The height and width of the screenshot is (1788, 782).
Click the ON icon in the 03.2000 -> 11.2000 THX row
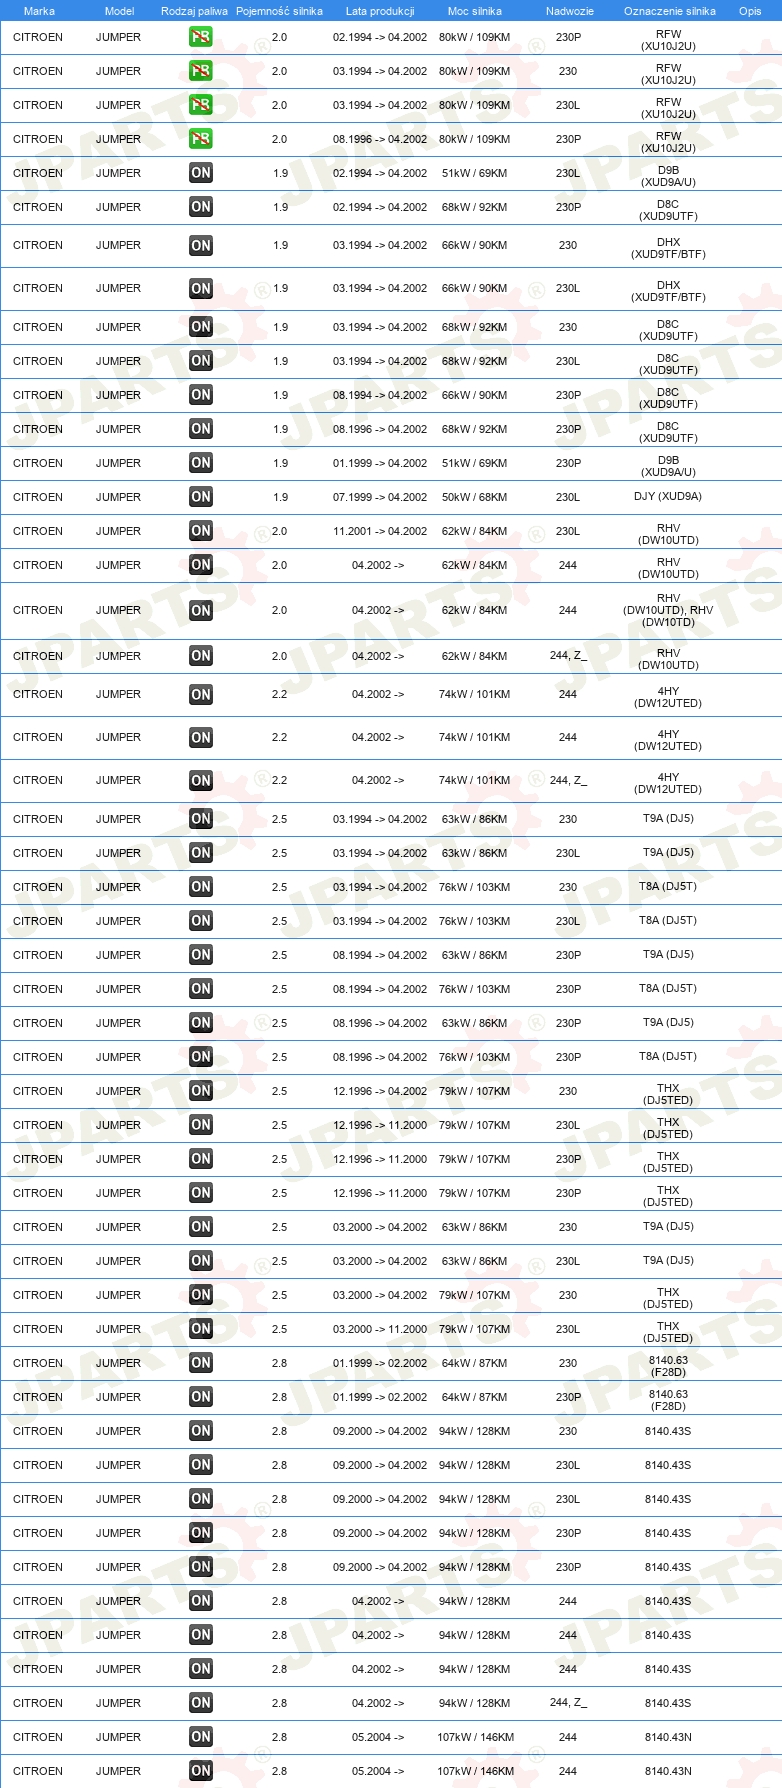click(201, 1329)
